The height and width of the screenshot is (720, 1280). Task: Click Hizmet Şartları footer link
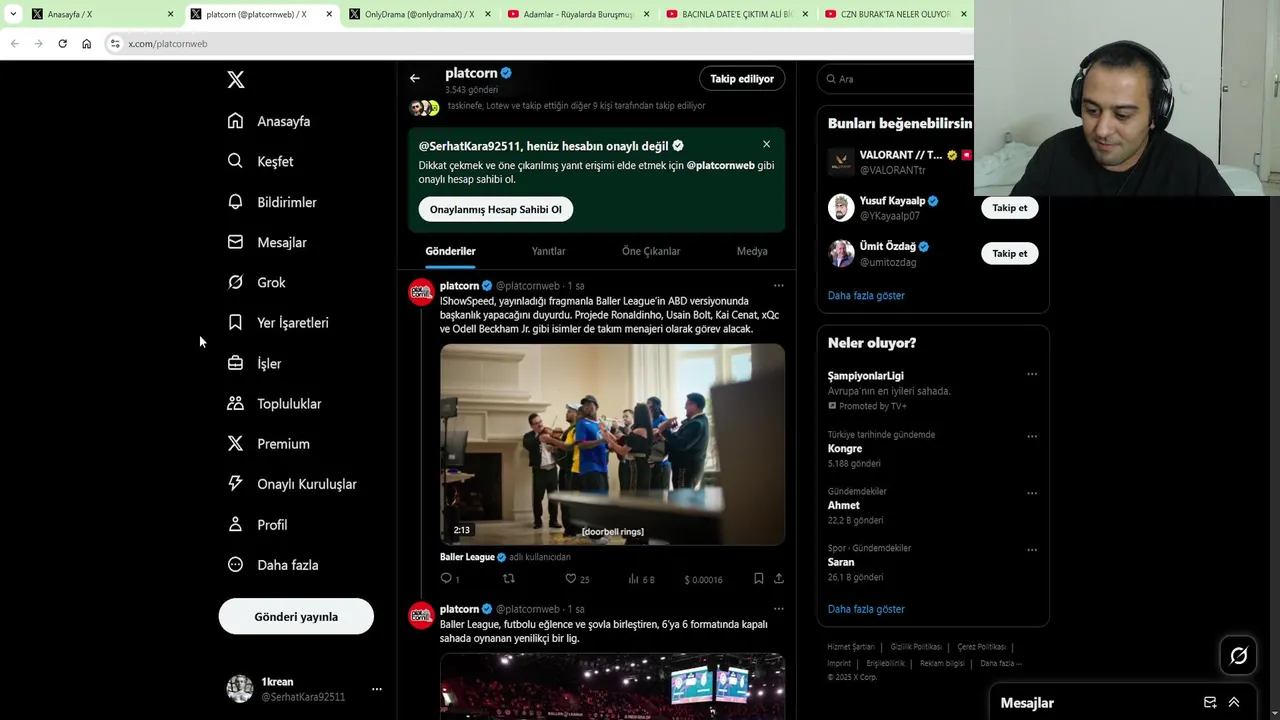[850, 647]
